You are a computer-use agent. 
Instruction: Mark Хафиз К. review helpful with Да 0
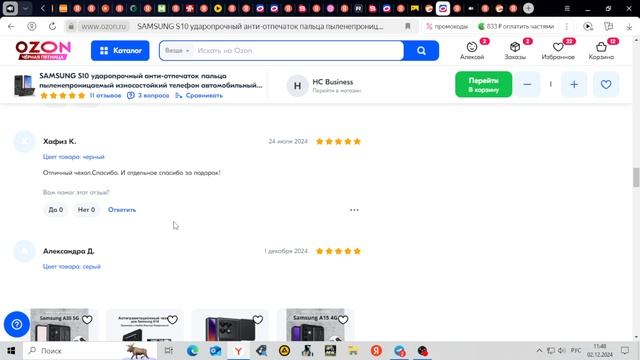(x=56, y=210)
